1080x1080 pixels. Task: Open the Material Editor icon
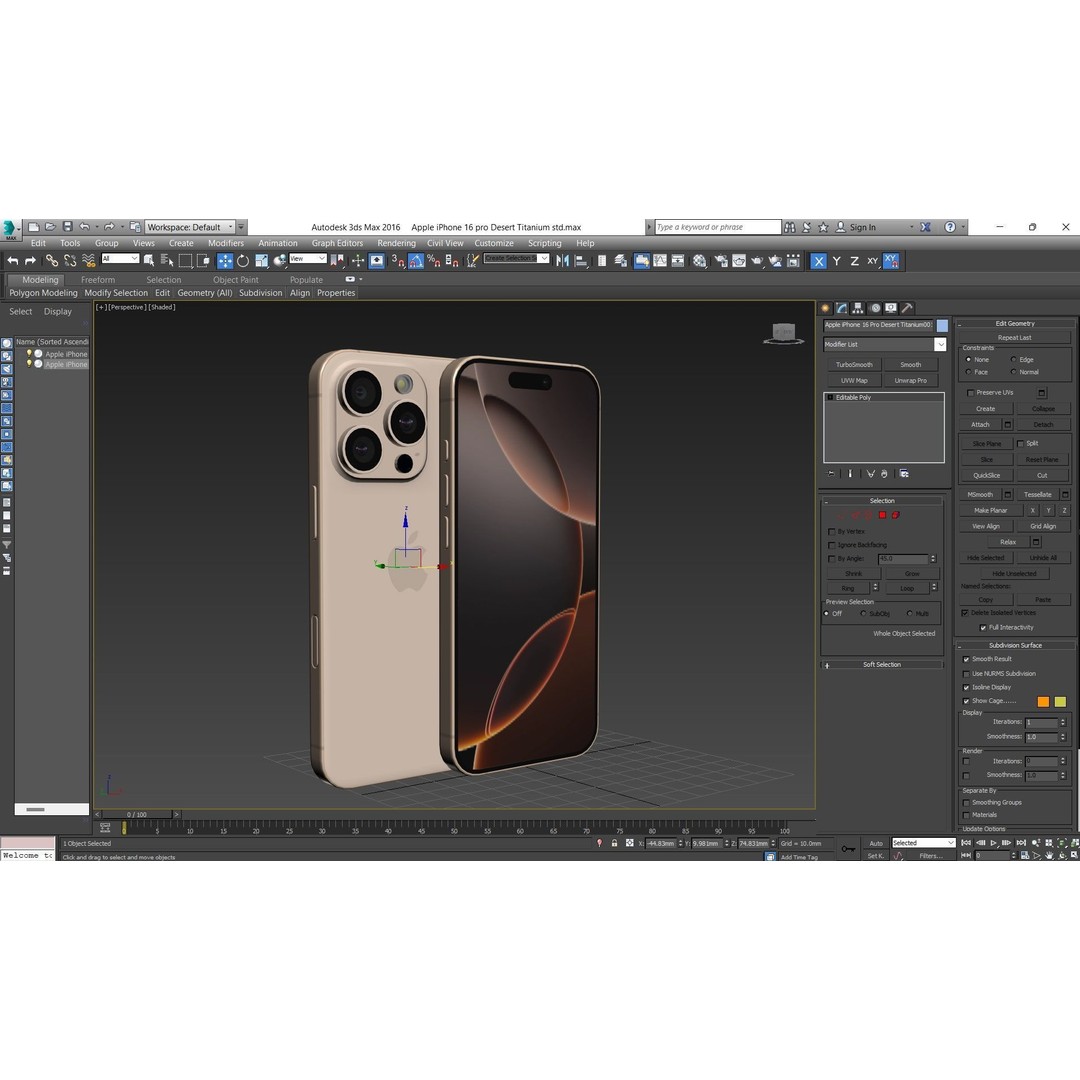pos(700,261)
